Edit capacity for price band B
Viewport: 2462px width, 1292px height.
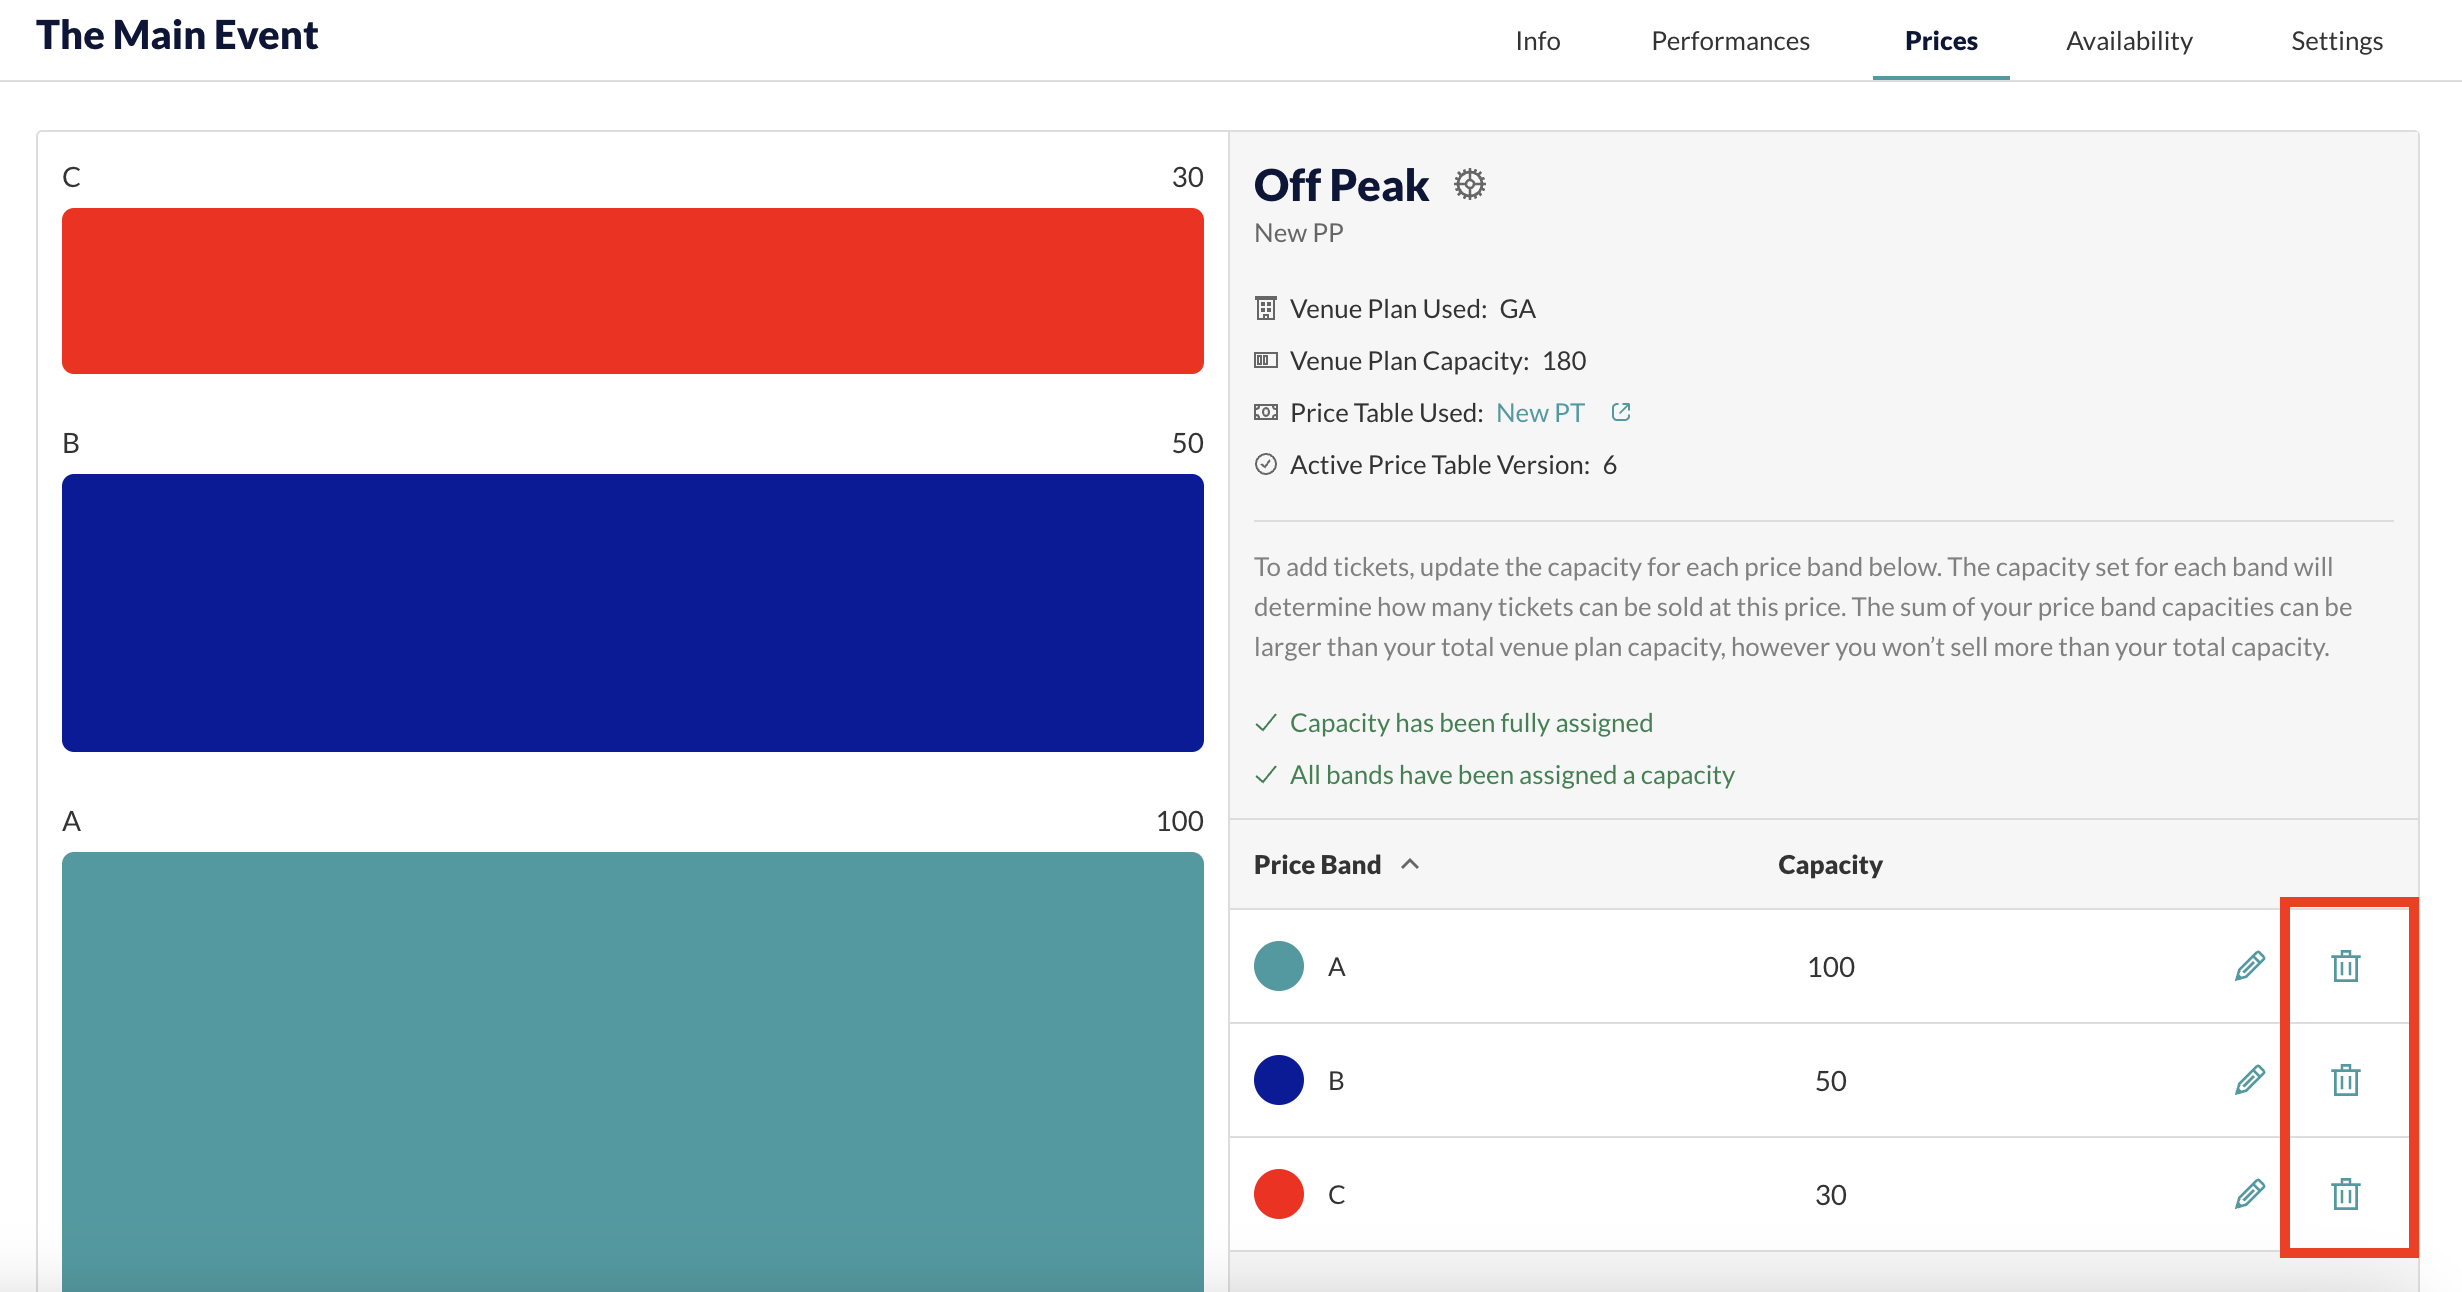(2250, 1080)
